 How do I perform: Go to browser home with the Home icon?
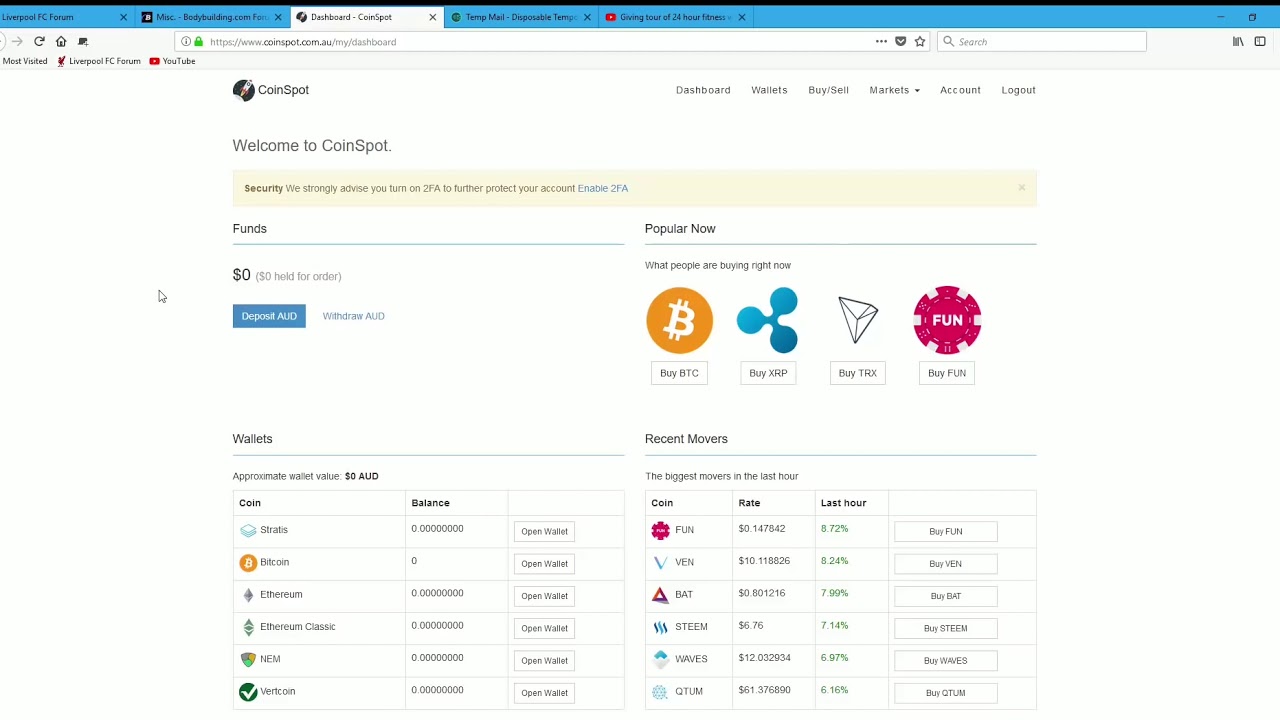tap(61, 41)
